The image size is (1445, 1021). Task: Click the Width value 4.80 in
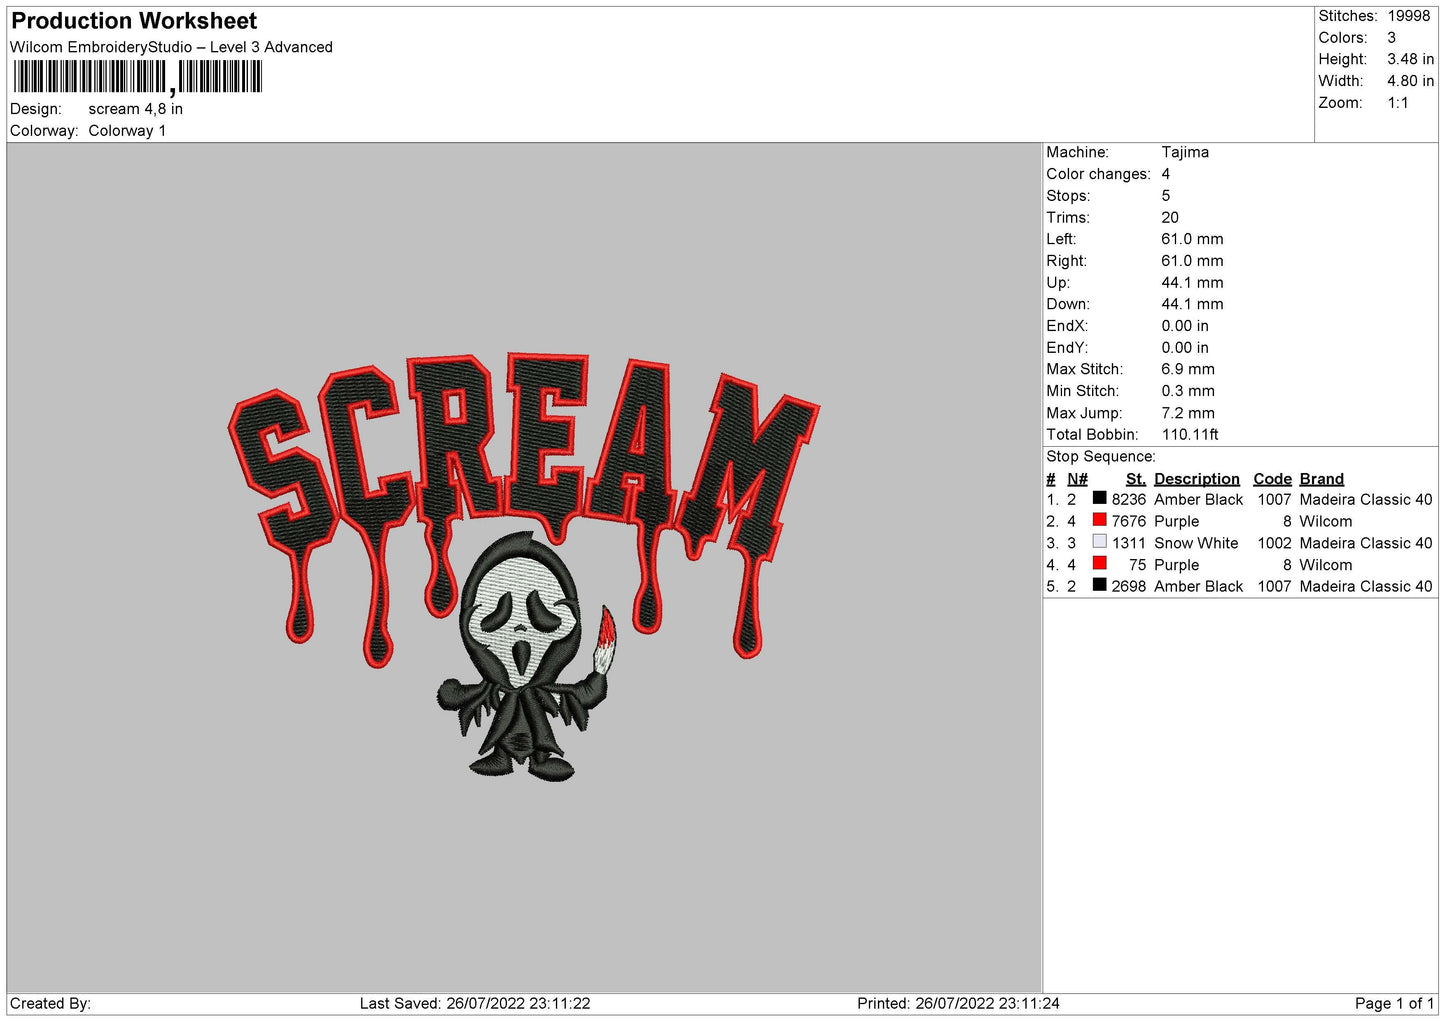point(1410,81)
